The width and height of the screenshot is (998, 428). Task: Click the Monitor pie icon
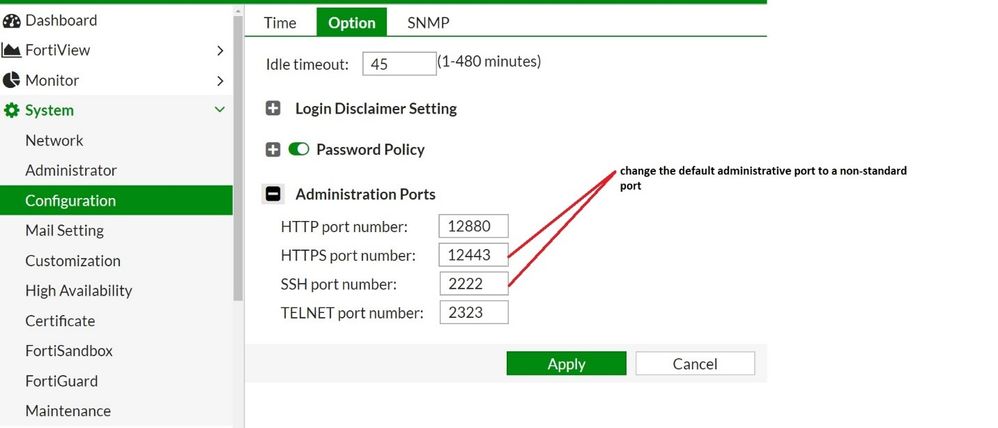tap(12, 80)
